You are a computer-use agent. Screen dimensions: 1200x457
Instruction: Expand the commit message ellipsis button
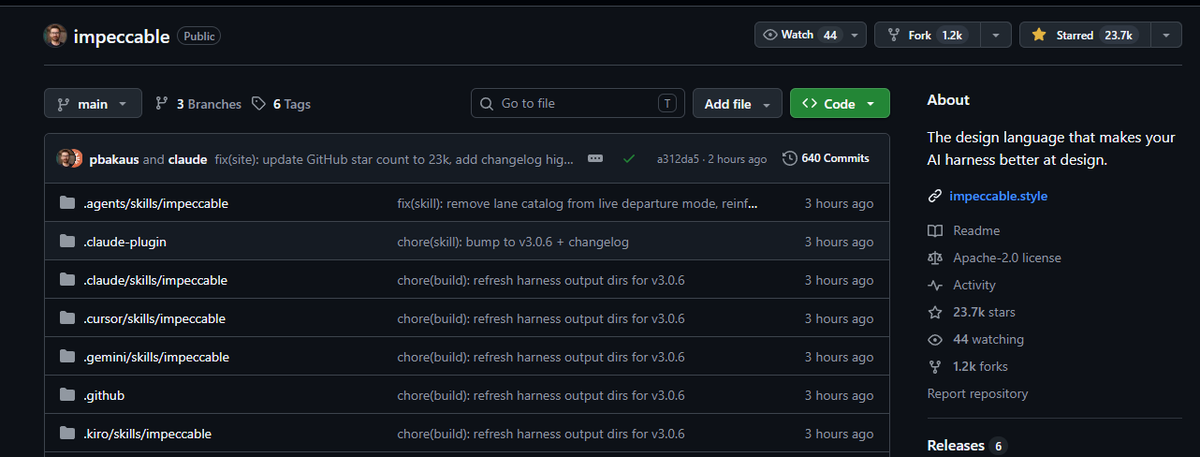[595, 159]
